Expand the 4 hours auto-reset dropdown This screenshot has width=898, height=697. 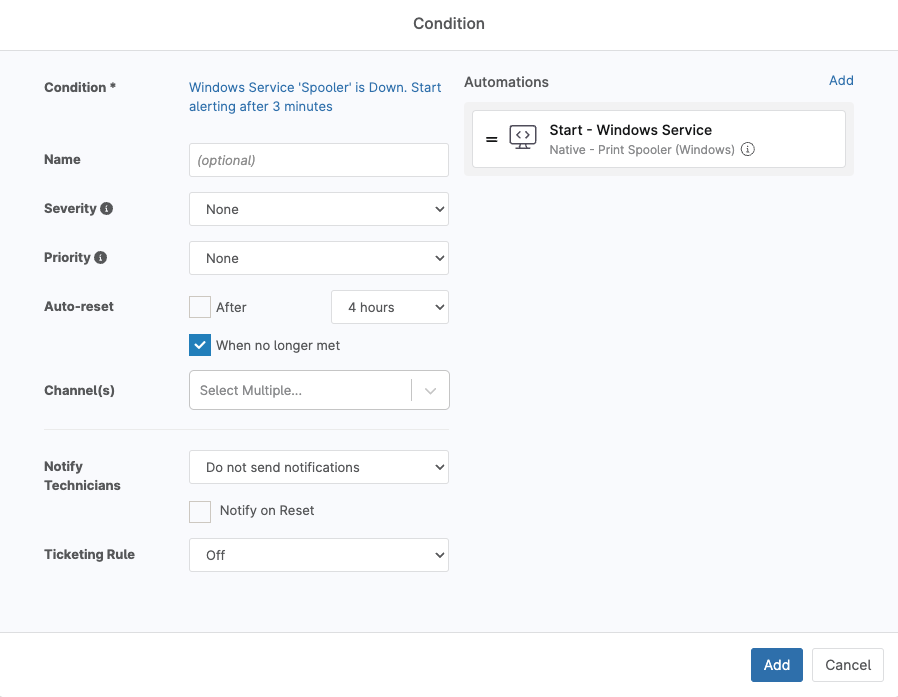click(x=389, y=307)
